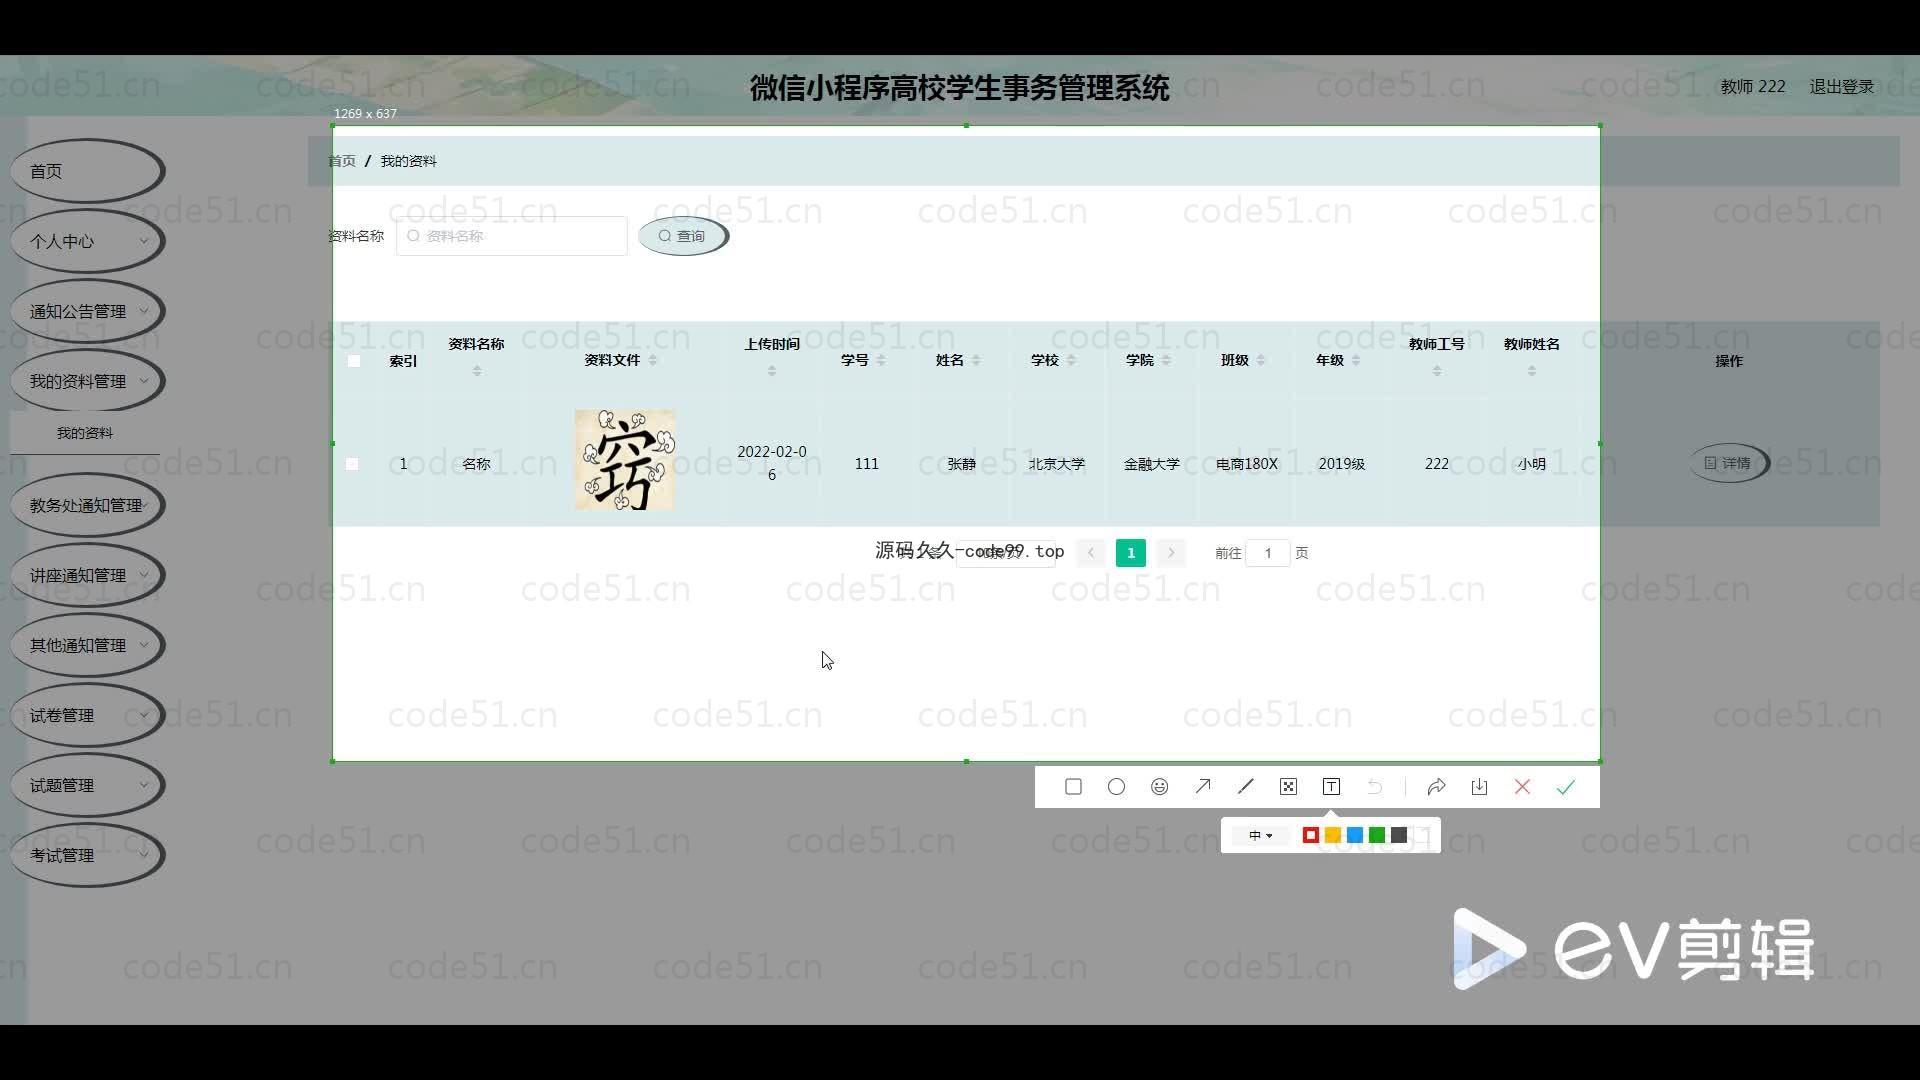Screen dimensions: 1920x1080
Task: Sort by 上传时间 column
Action: pyautogui.click(x=771, y=371)
